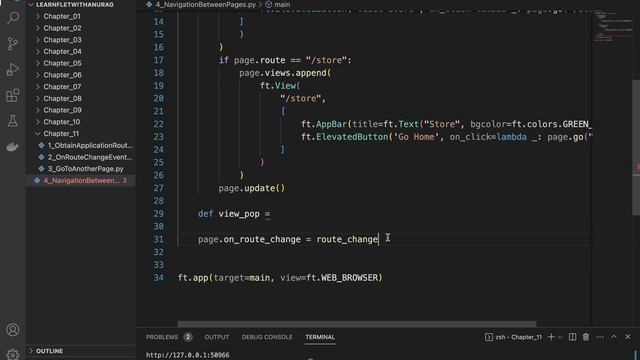Click the vertical editor scrollbar thumb
640x360 pixels.
tap(636, 147)
